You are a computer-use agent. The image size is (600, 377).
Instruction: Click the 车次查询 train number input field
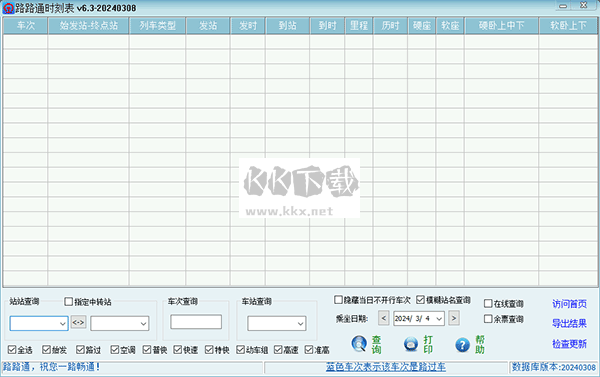pos(196,322)
